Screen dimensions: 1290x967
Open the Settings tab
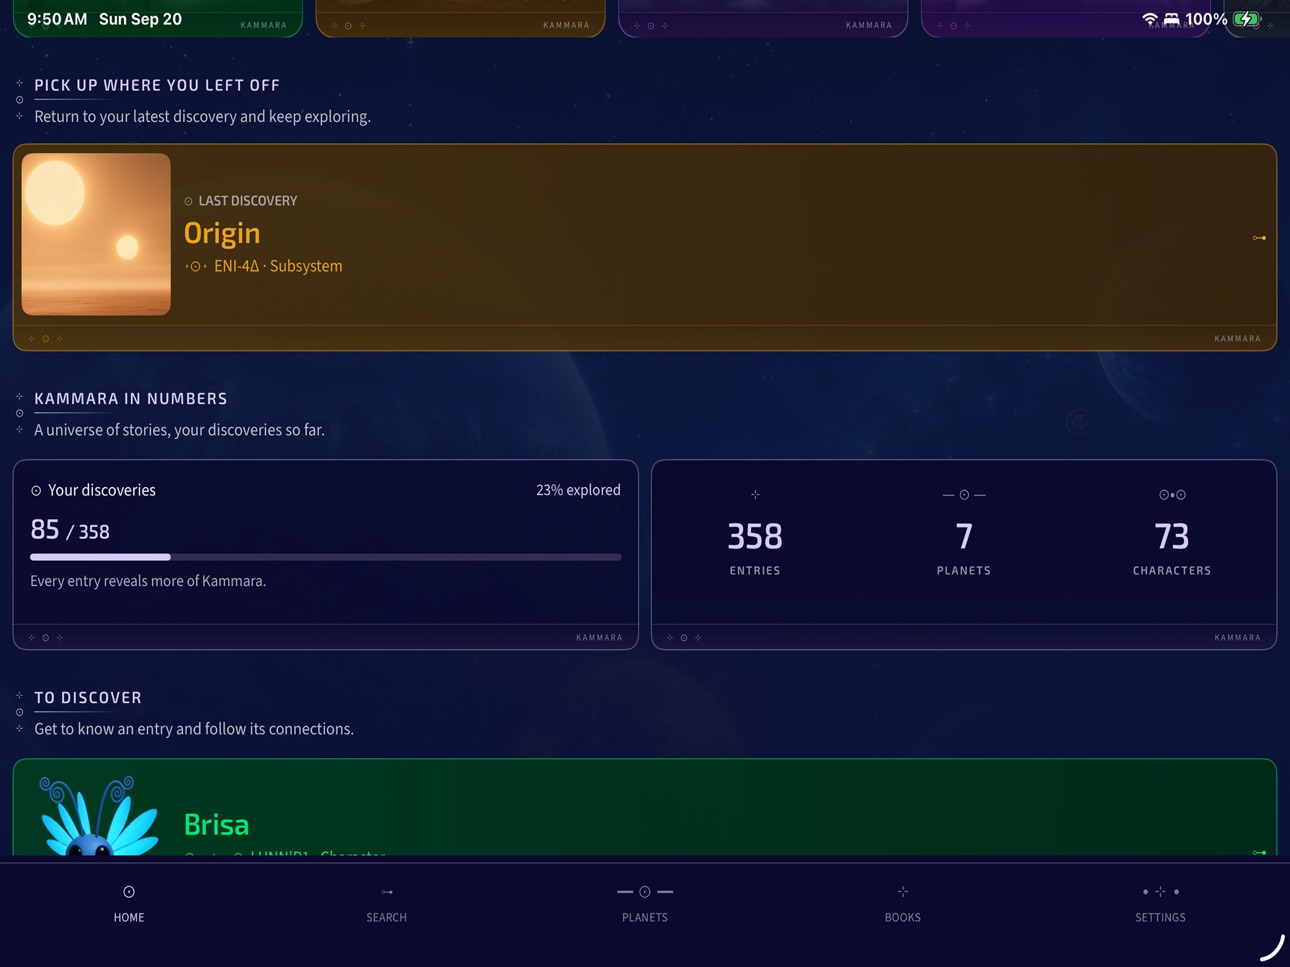(x=1160, y=903)
